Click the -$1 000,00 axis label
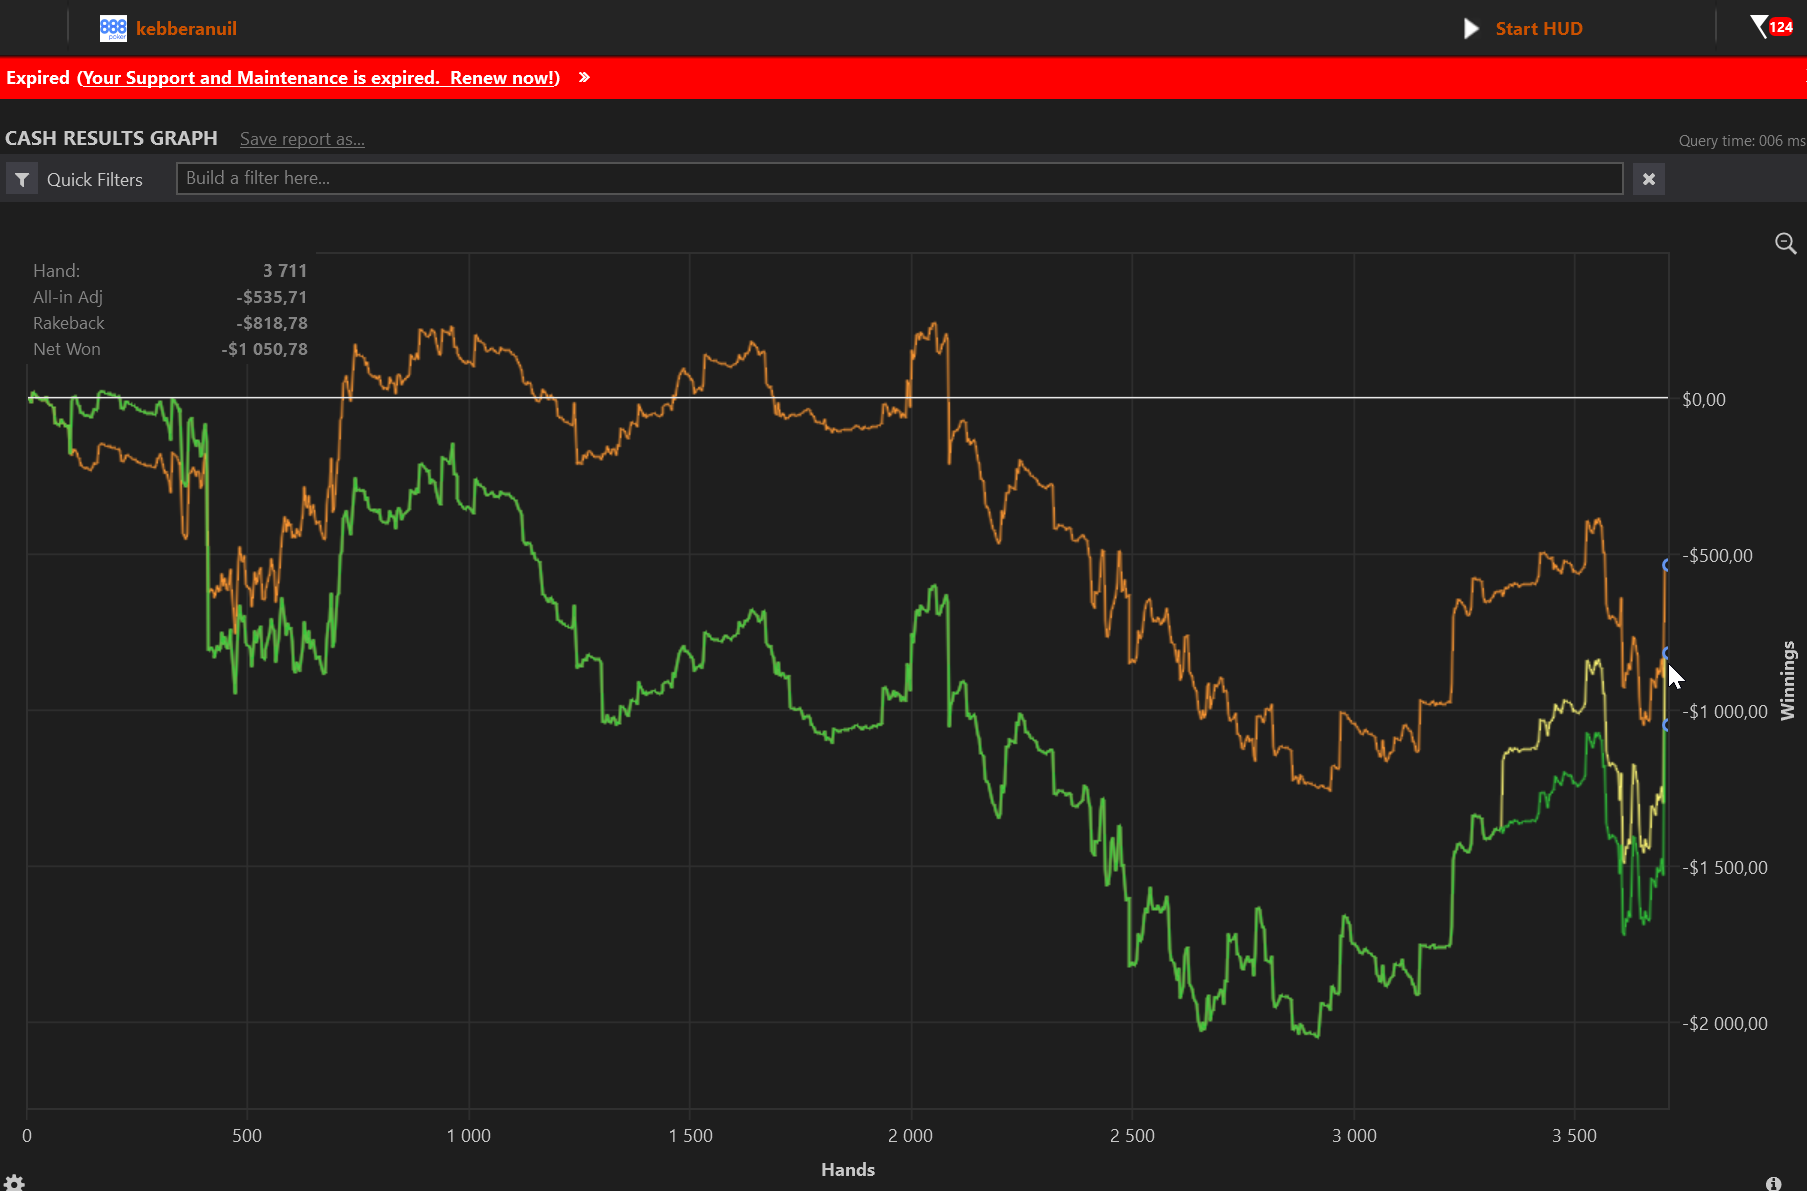This screenshot has width=1807, height=1191. point(1725,711)
